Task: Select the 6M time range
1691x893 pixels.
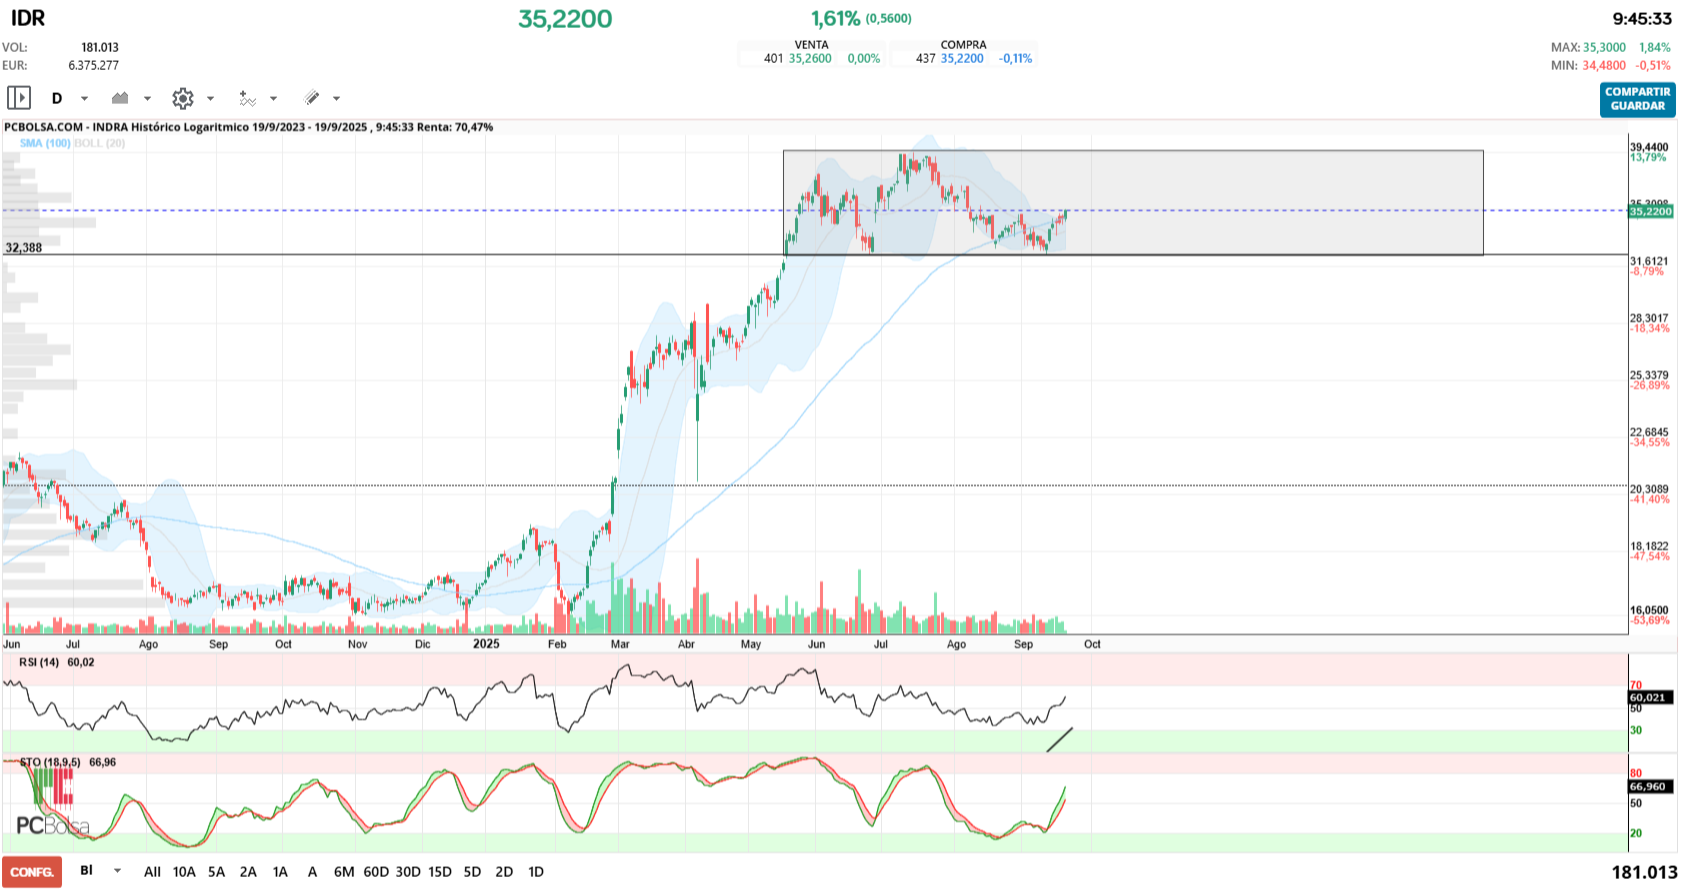Action: [x=344, y=872]
